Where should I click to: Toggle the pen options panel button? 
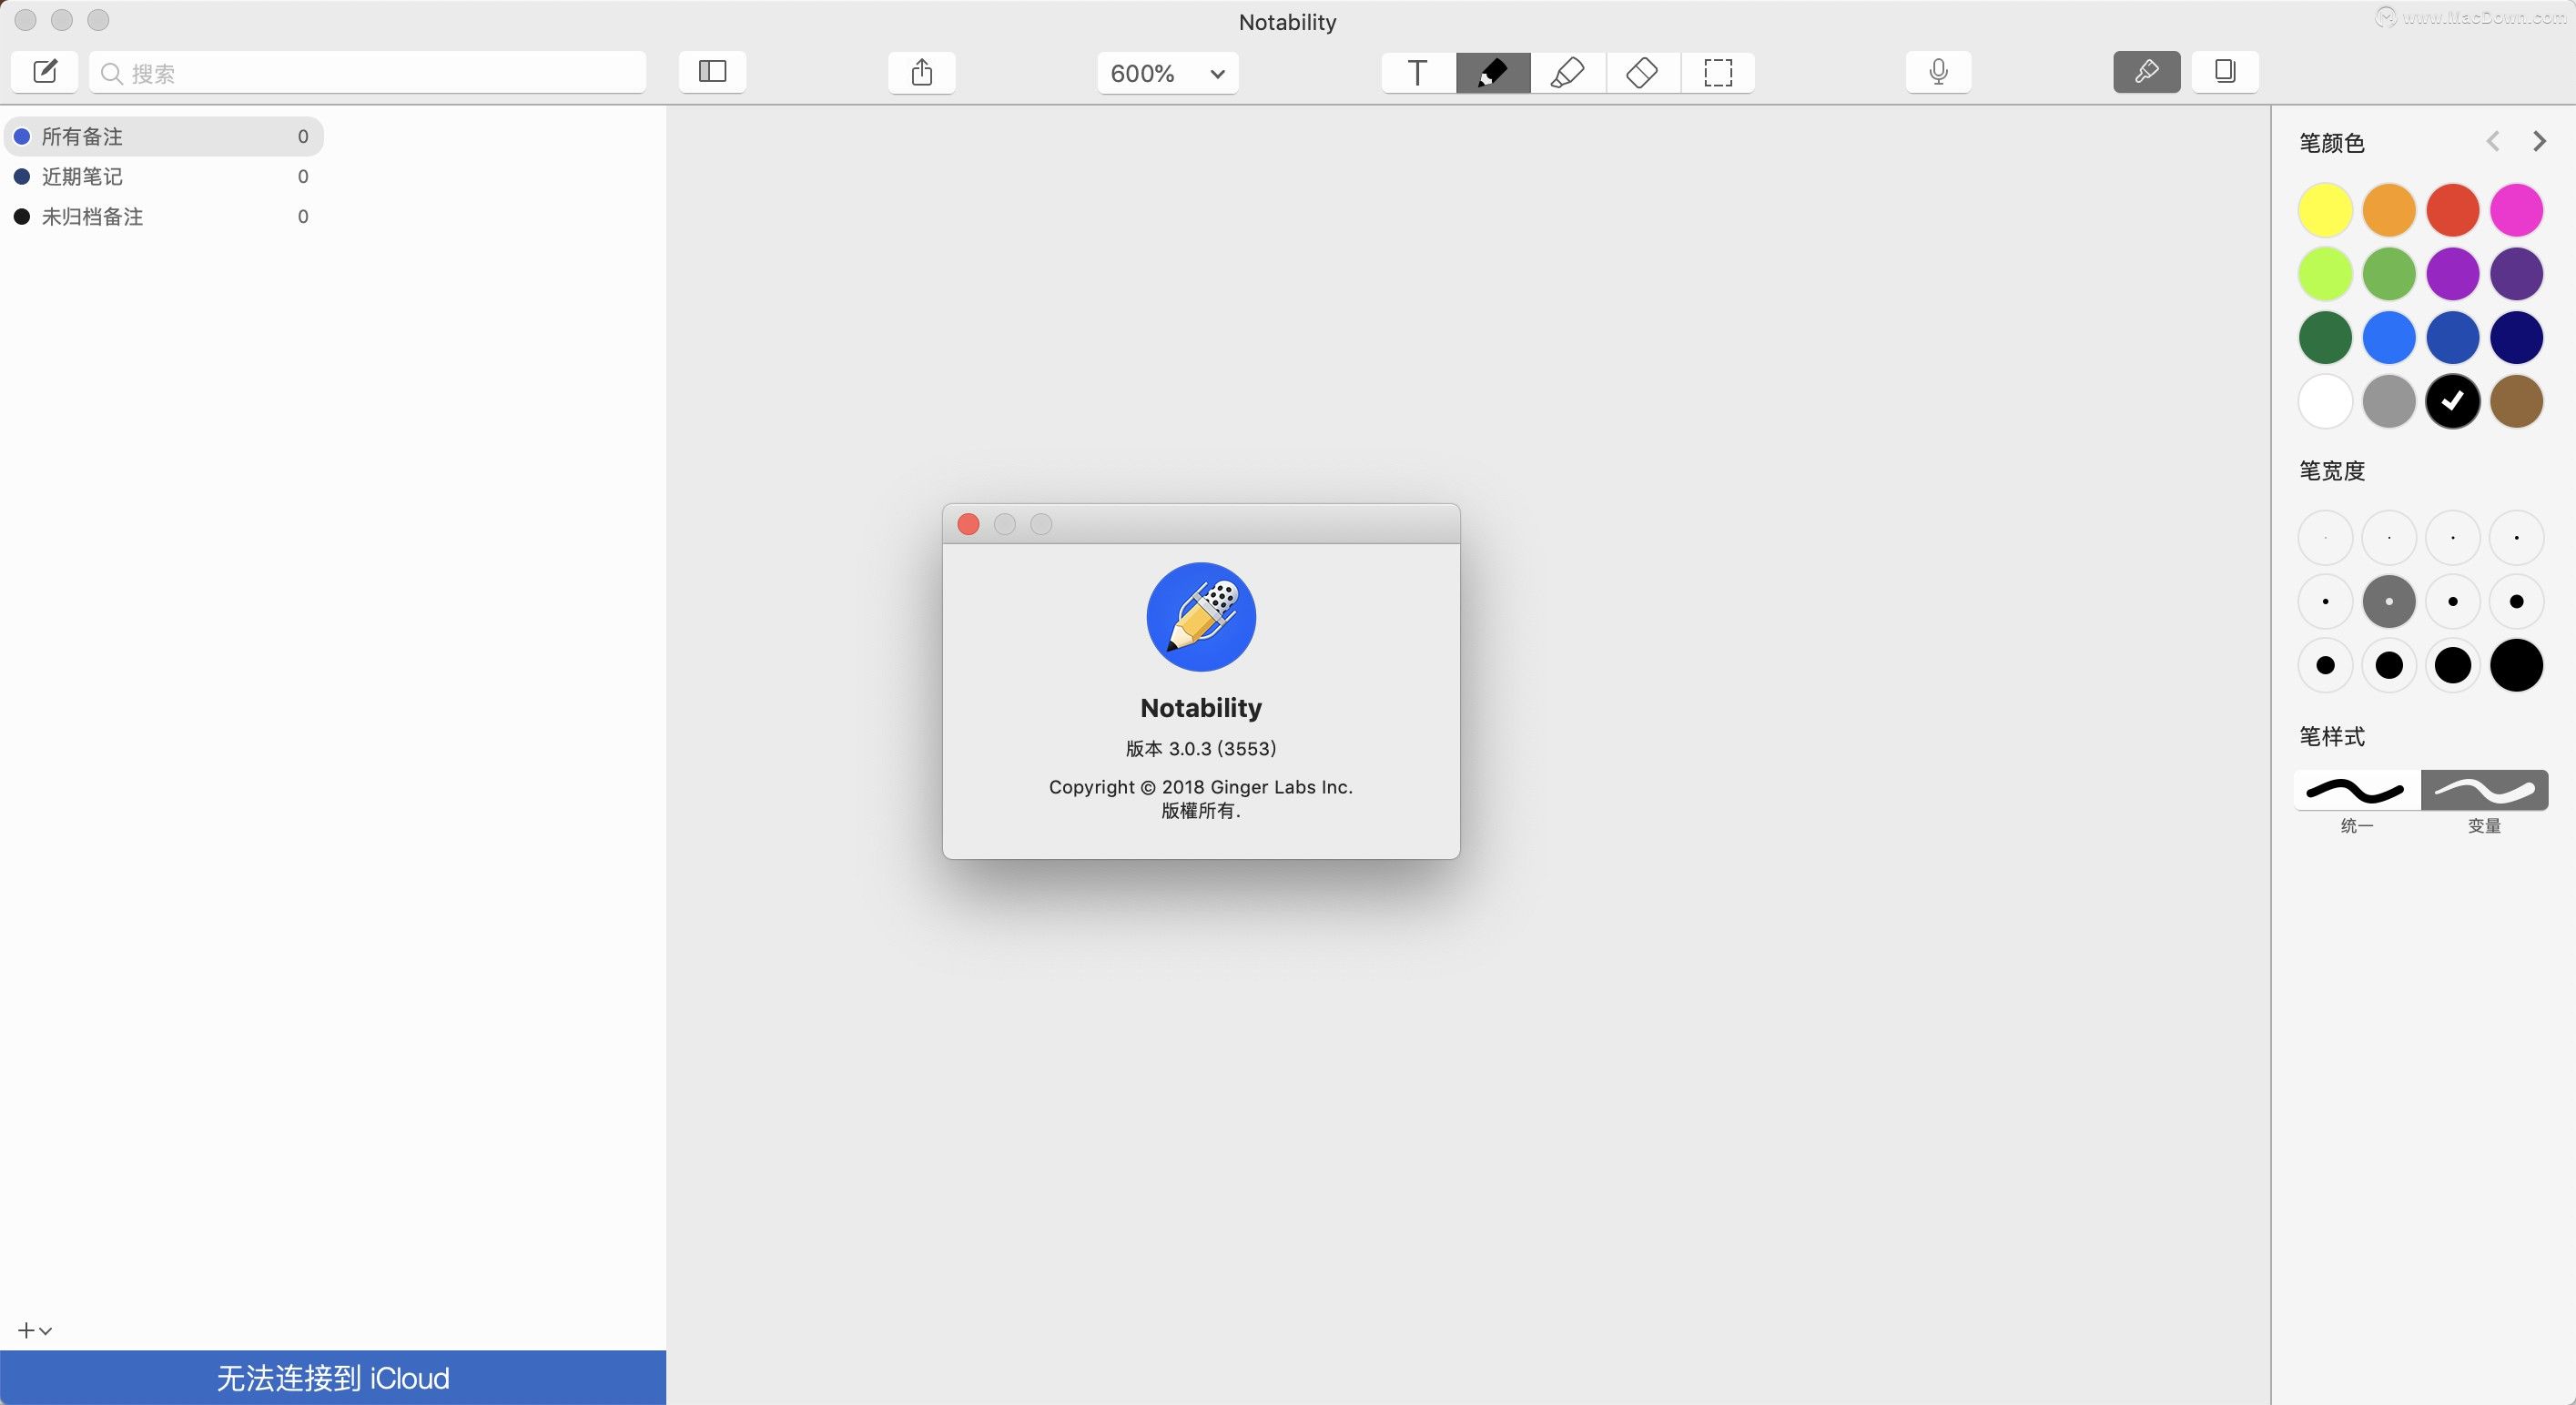click(x=2146, y=72)
